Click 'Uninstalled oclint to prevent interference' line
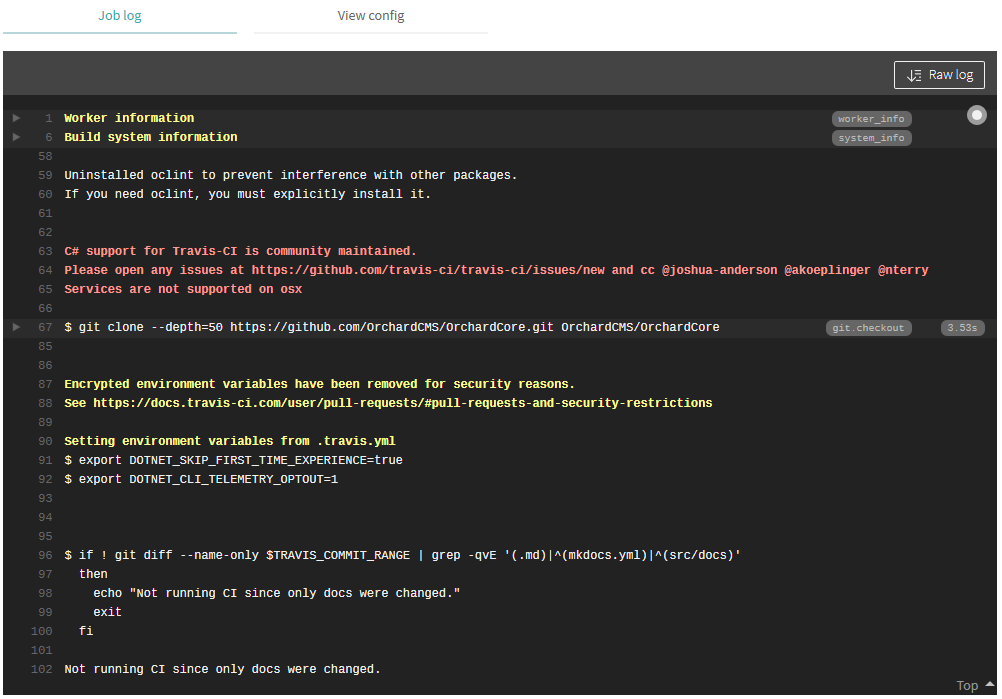 click(290, 175)
